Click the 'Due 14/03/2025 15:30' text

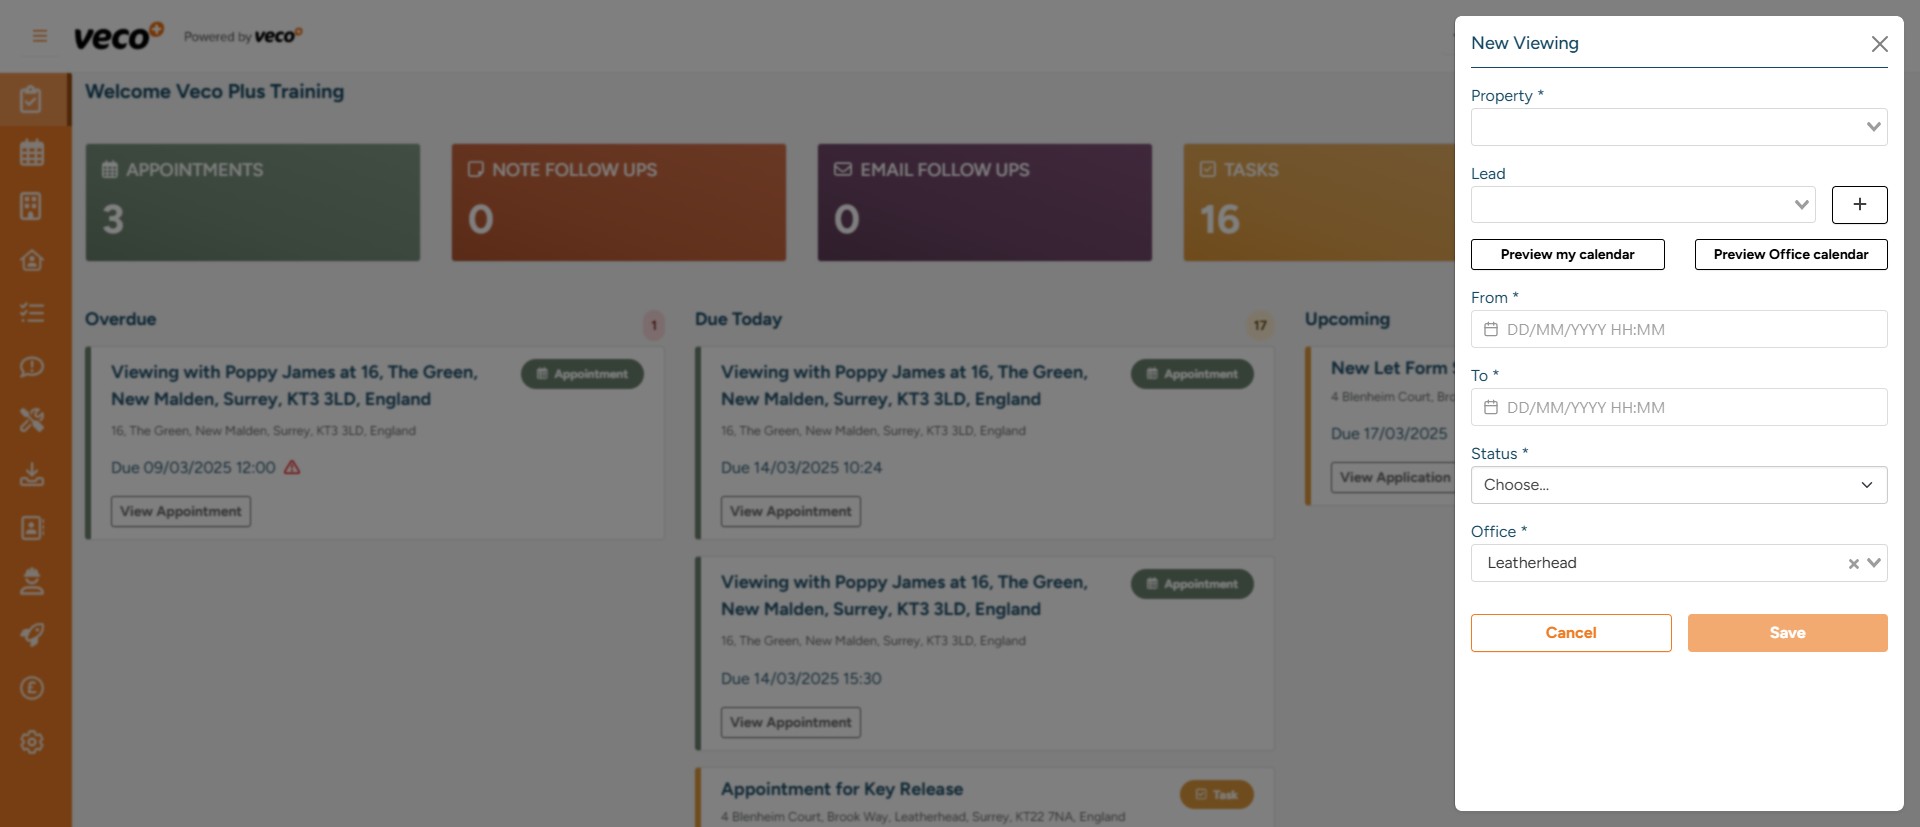(x=802, y=678)
